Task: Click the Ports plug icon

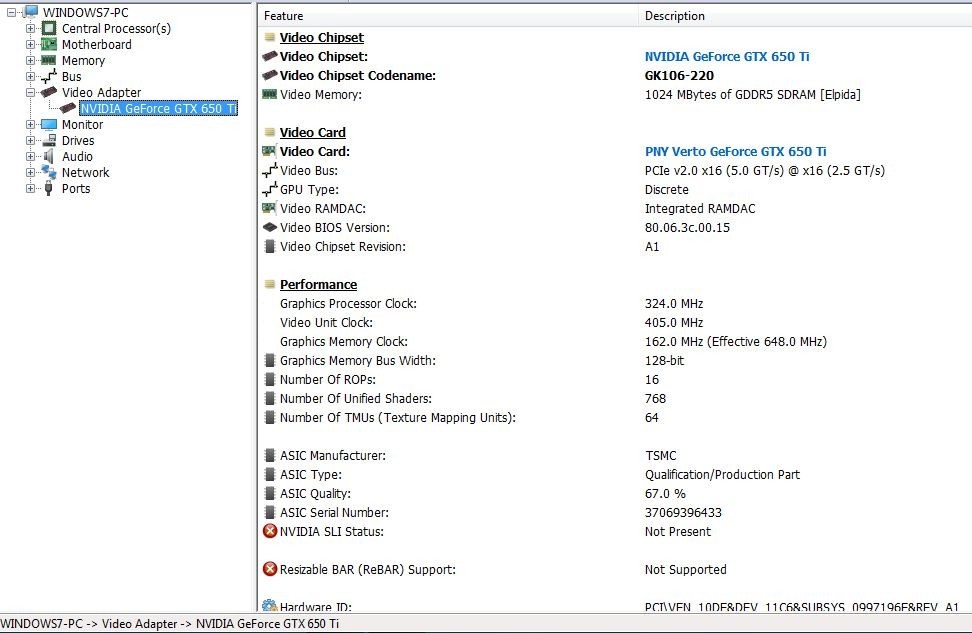Action: pos(49,188)
